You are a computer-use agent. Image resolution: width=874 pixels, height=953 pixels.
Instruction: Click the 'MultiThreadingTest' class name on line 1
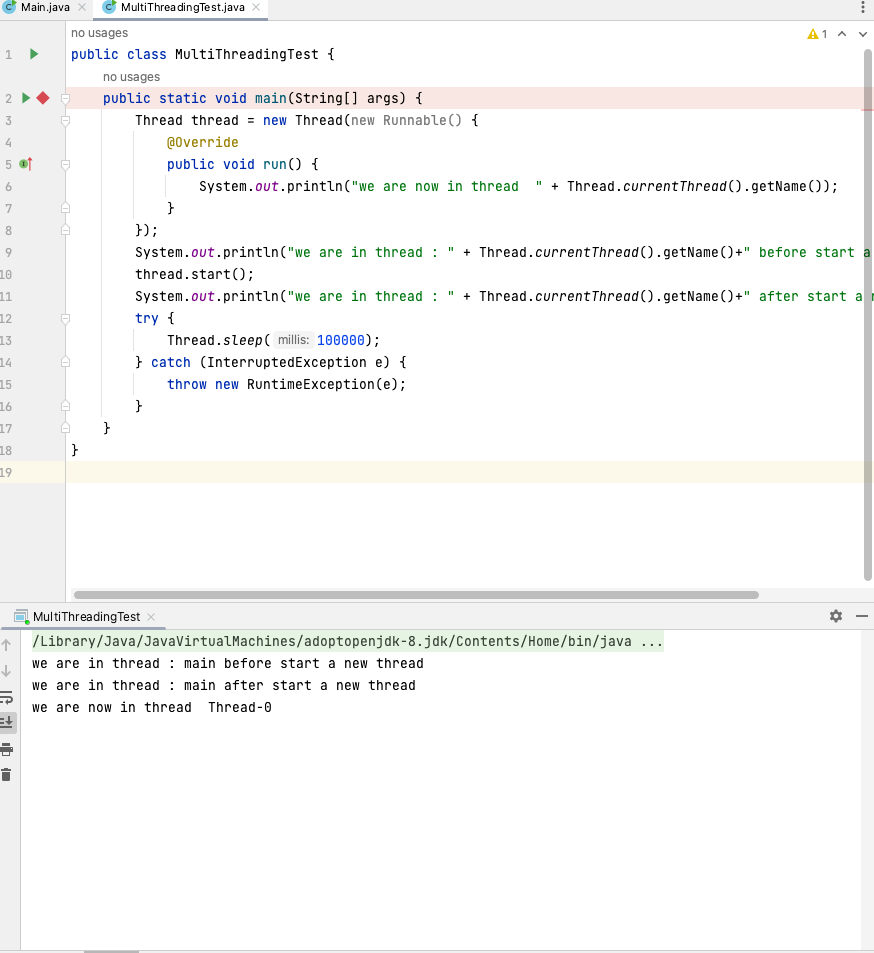pyautogui.click(x=247, y=54)
